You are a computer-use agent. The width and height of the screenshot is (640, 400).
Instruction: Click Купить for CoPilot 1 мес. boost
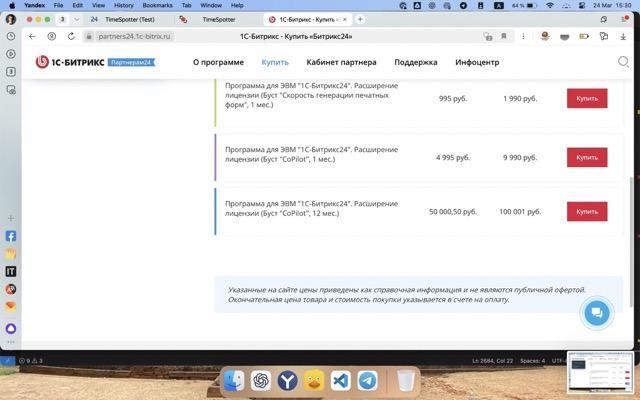coord(586,157)
